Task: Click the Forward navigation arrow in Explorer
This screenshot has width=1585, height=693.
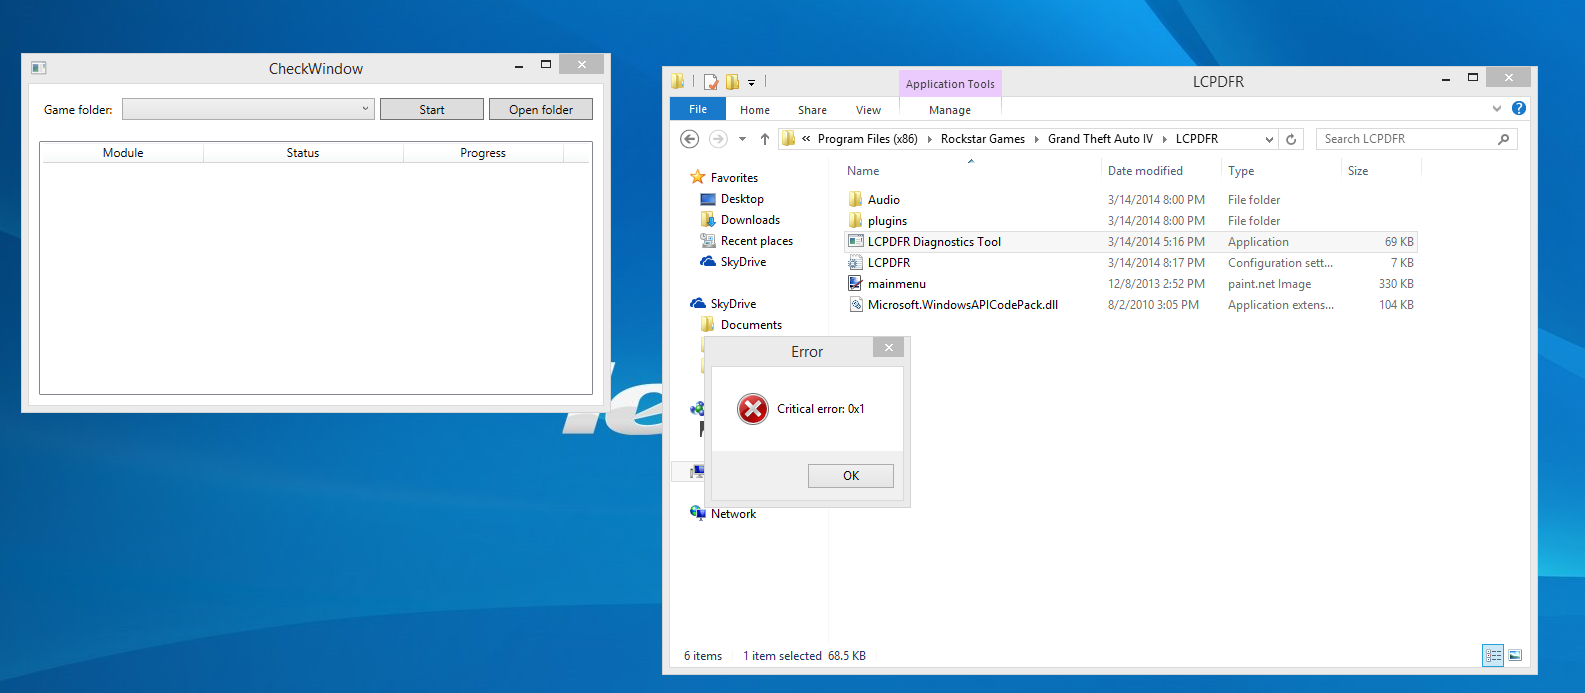Action: point(718,139)
